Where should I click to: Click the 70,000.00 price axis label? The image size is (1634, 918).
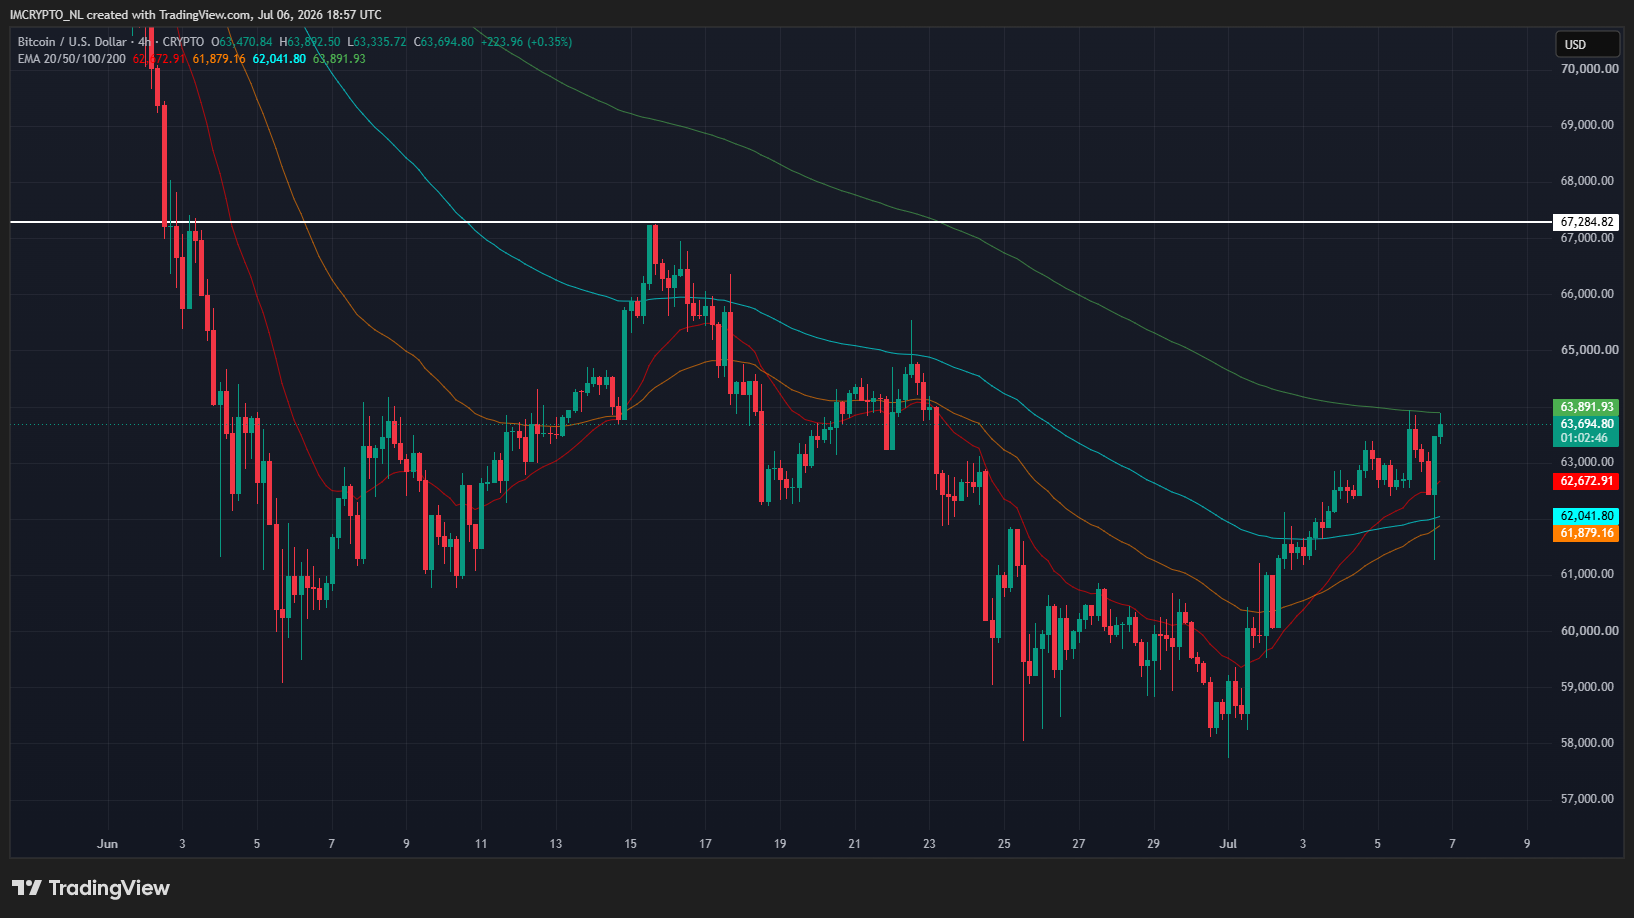(1587, 69)
